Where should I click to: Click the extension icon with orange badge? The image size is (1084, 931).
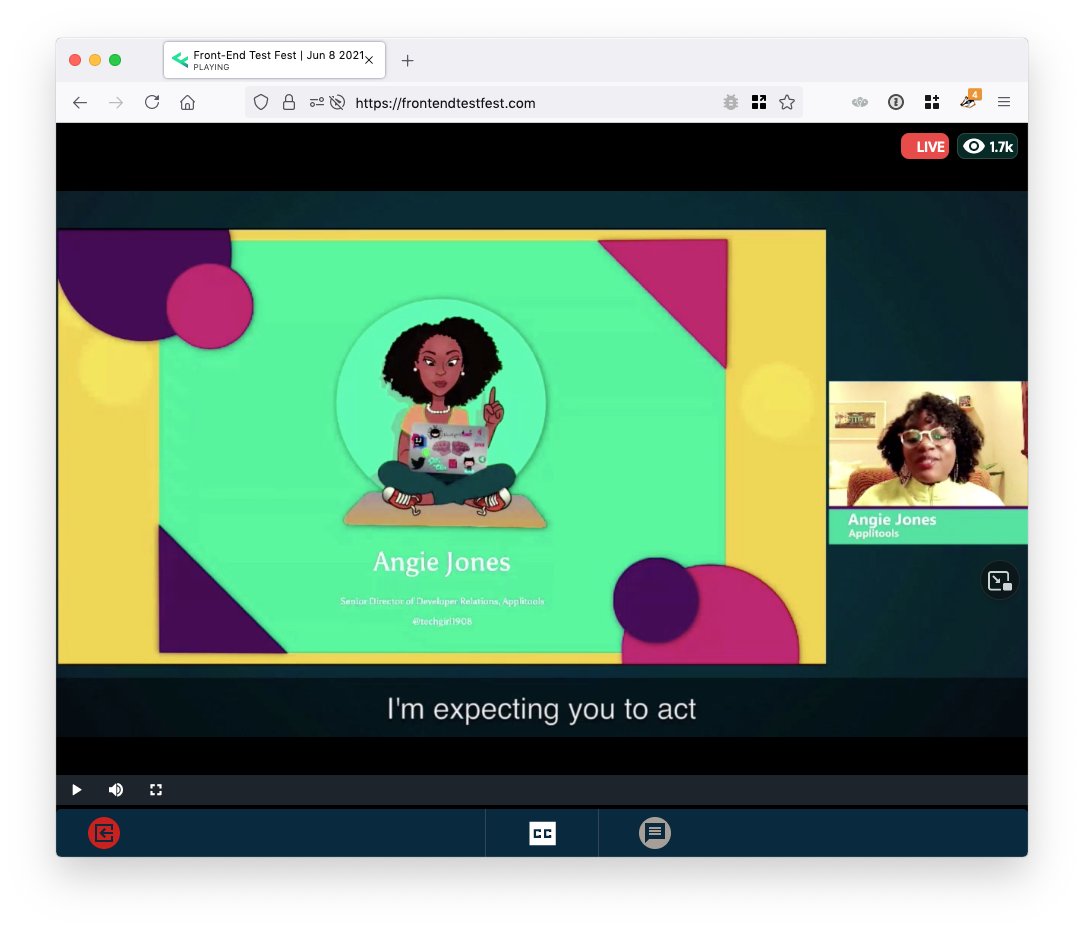[970, 100]
